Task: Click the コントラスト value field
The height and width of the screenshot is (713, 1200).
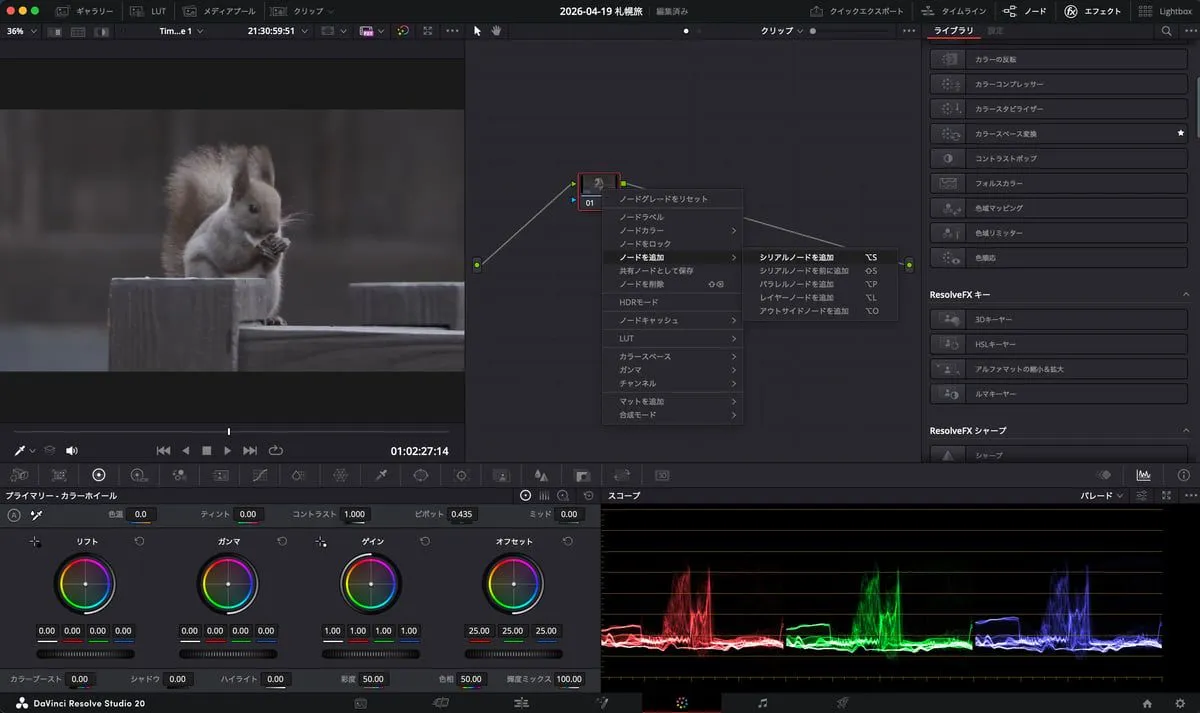Action: tap(354, 514)
